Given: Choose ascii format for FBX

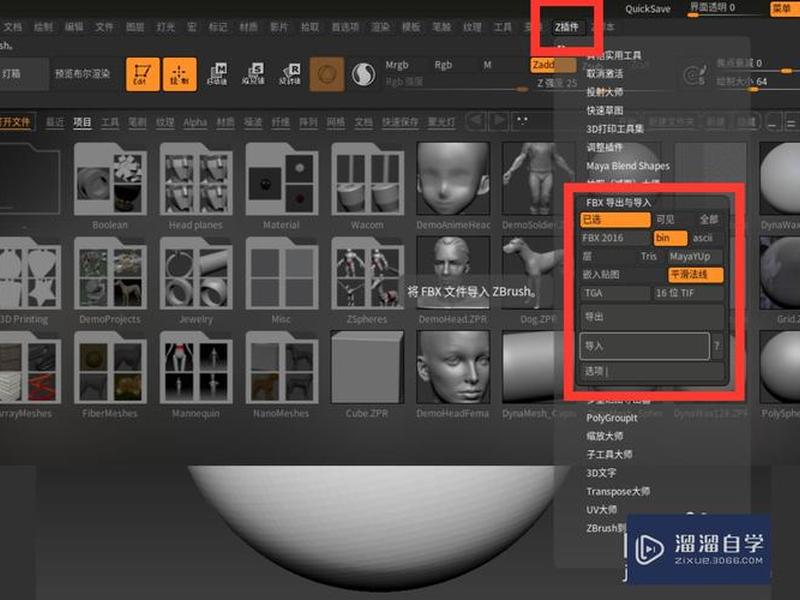Looking at the screenshot, I should (x=703, y=238).
